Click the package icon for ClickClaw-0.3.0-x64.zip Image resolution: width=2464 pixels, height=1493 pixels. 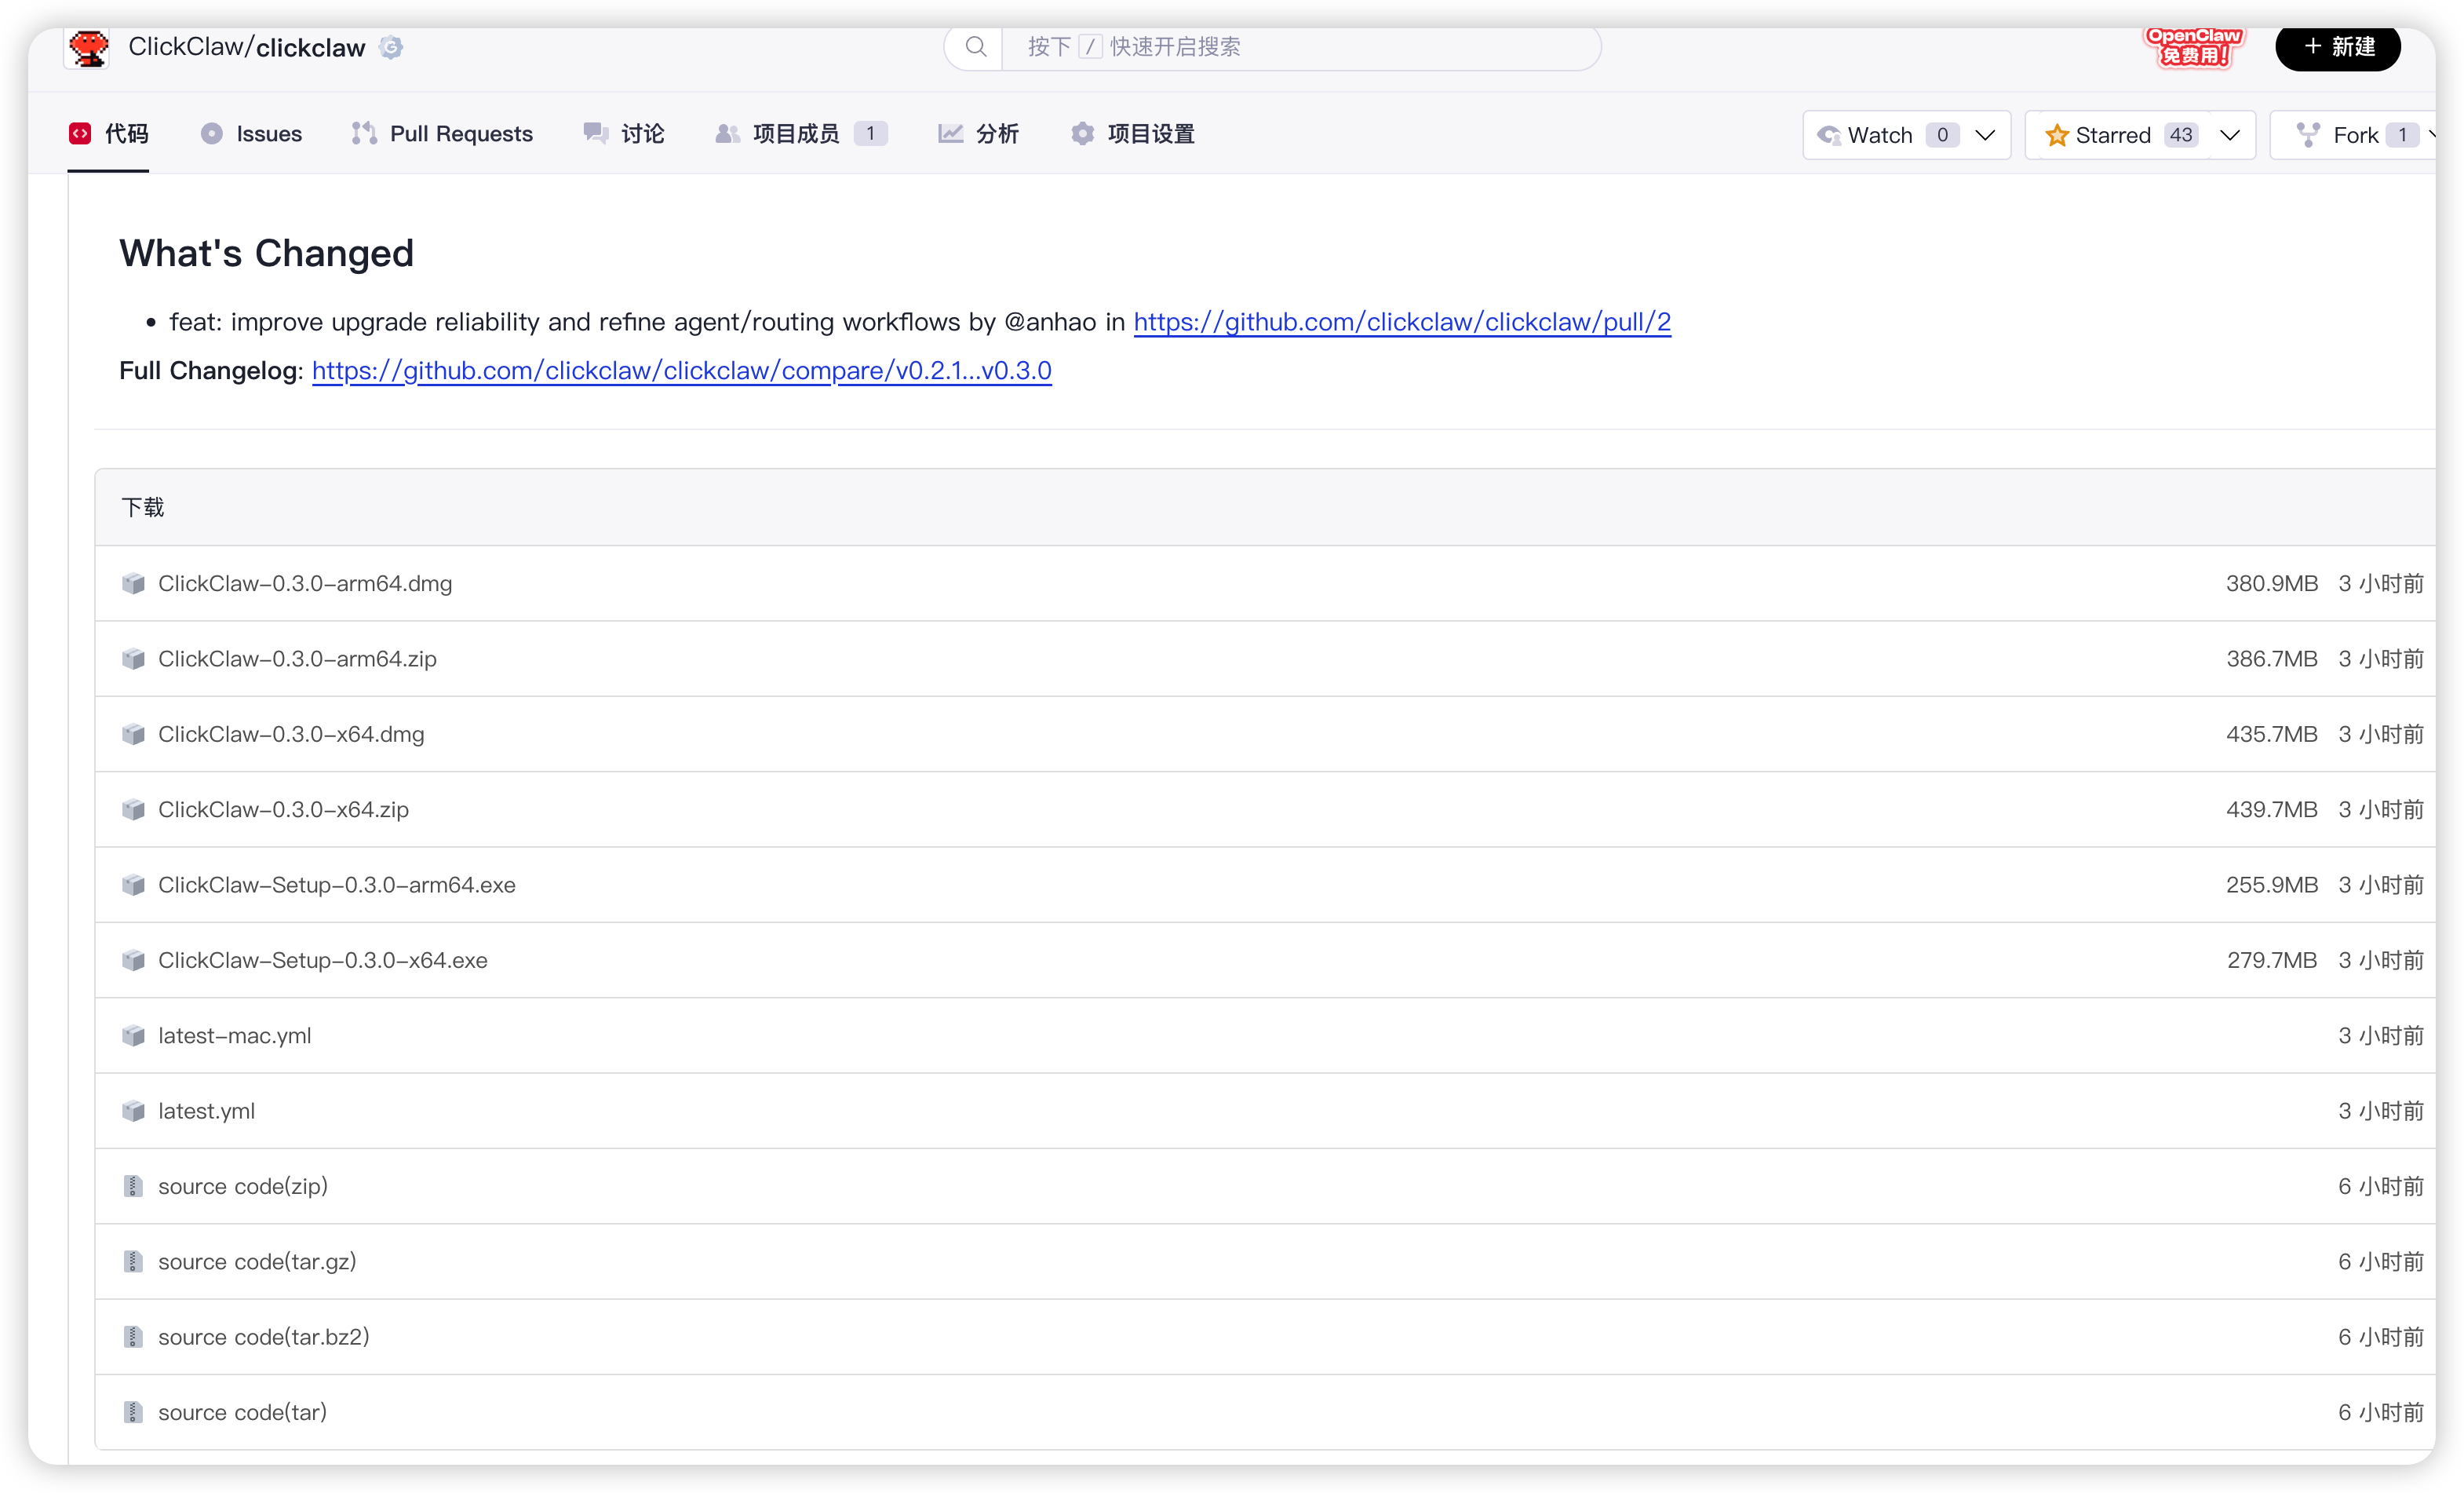133,809
